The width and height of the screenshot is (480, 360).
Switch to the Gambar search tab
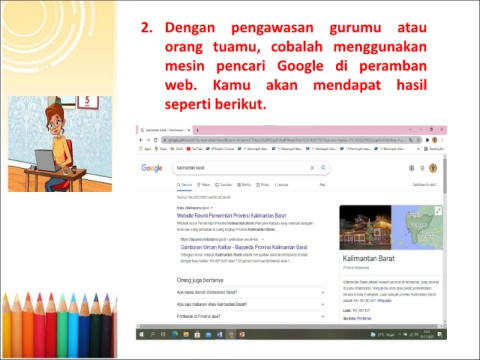[x=223, y=185]
